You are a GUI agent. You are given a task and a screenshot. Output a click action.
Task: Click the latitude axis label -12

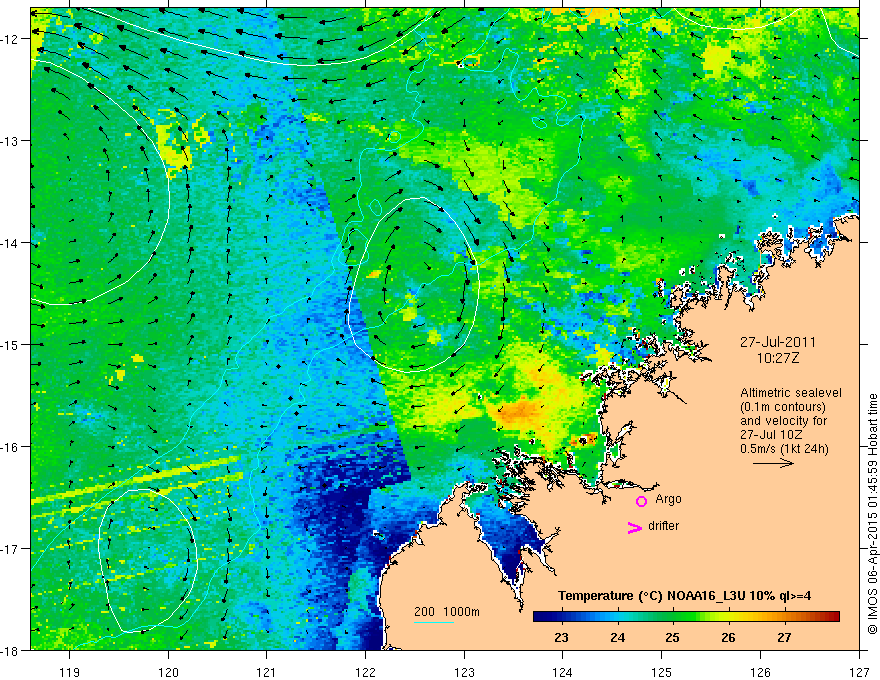click(x=9, y=39)
